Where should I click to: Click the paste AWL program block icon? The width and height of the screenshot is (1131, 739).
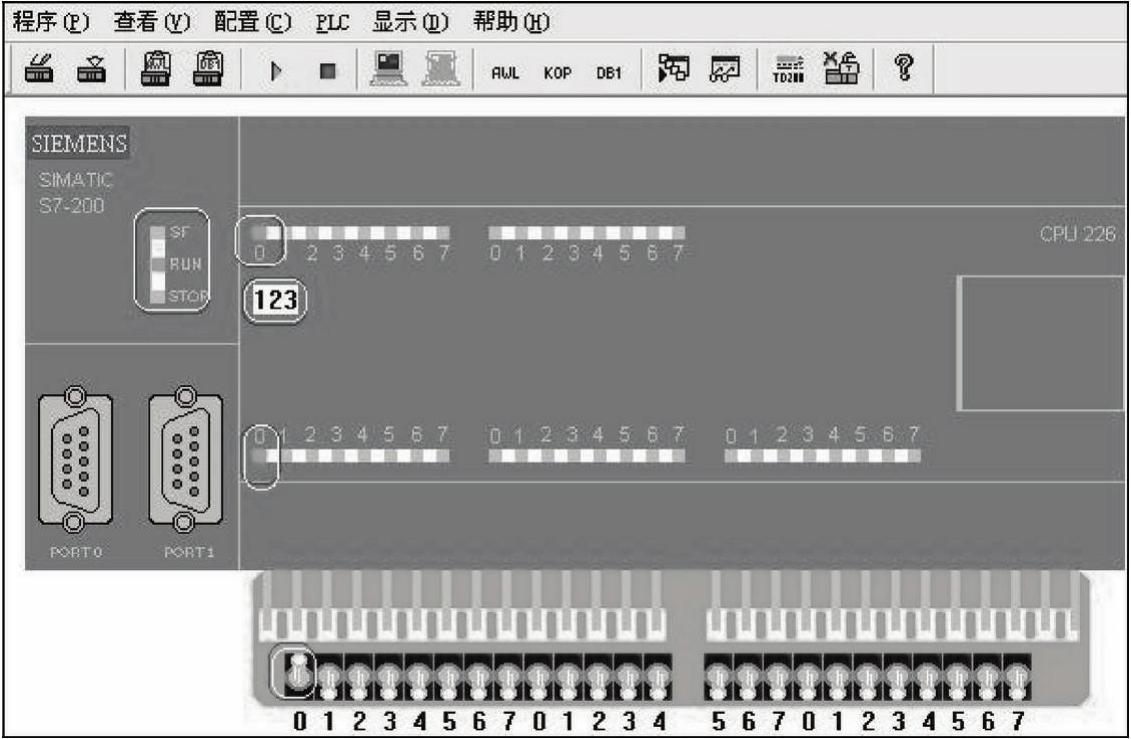pyautogui.click(x=155, y=69)
